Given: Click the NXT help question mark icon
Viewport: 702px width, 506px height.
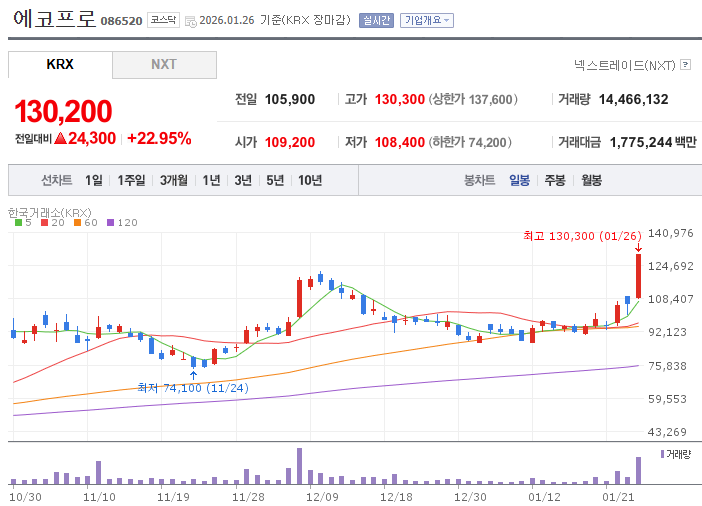Looking at the screenshot, I should pos(685,64).
